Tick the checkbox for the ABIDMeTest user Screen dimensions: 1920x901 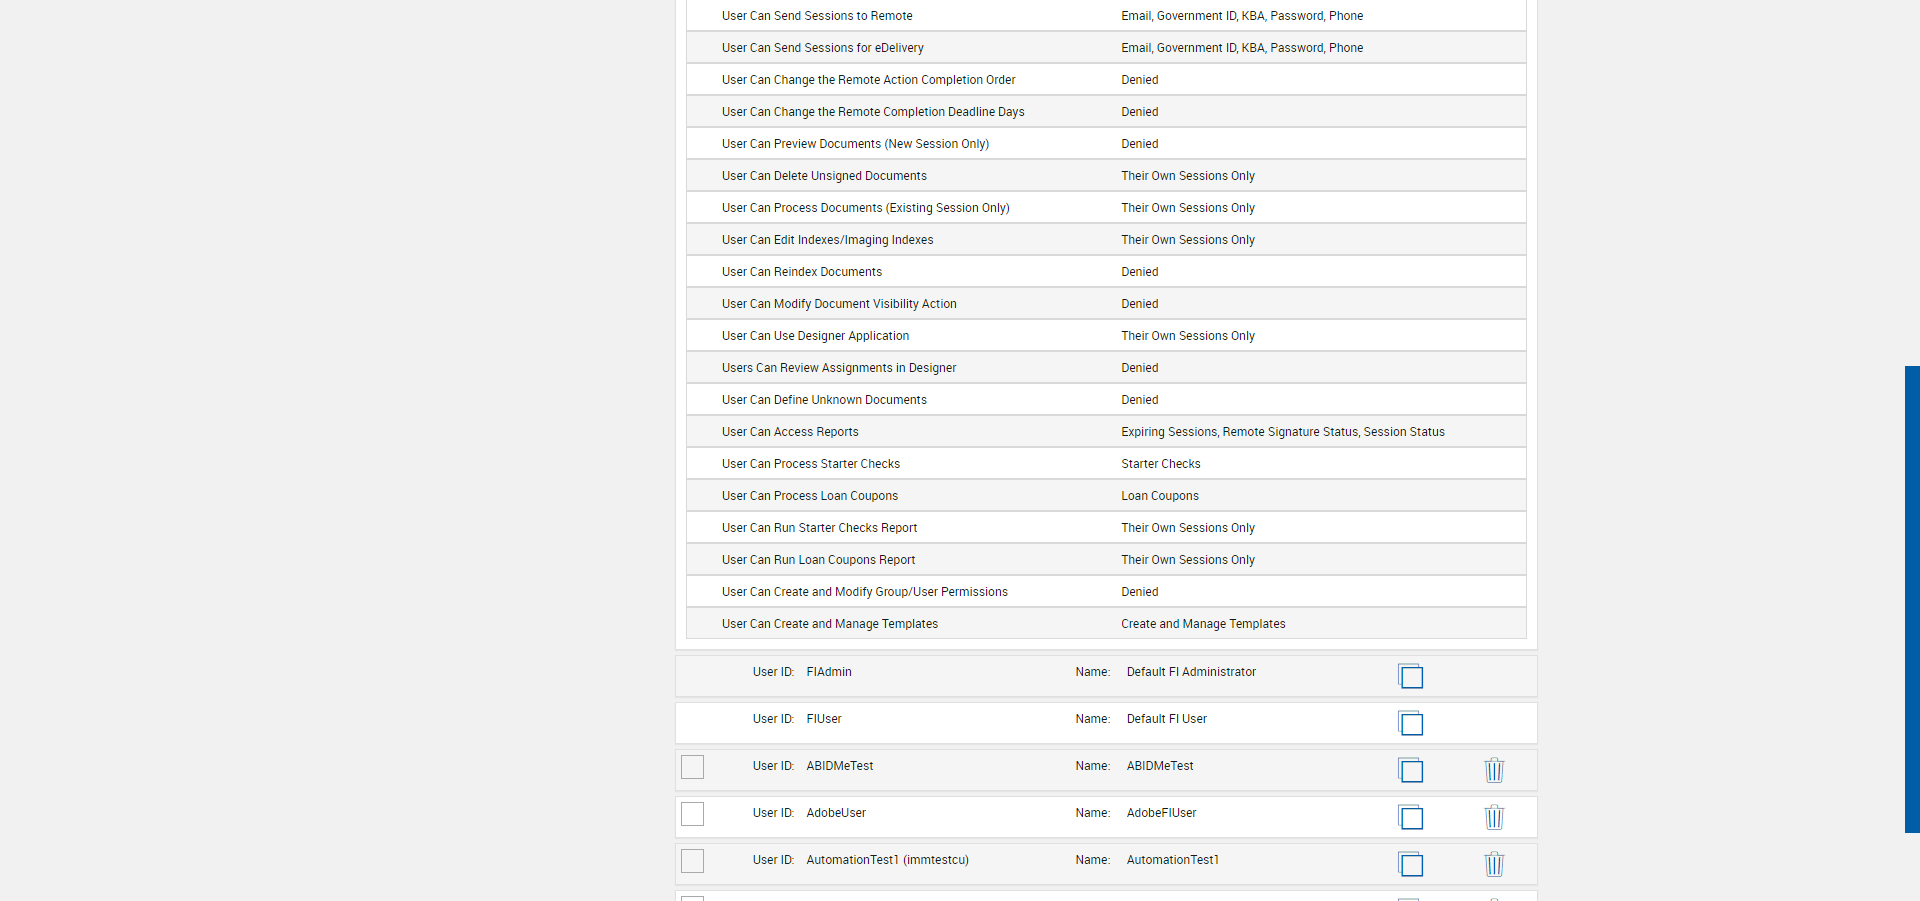tap(692, 767)
